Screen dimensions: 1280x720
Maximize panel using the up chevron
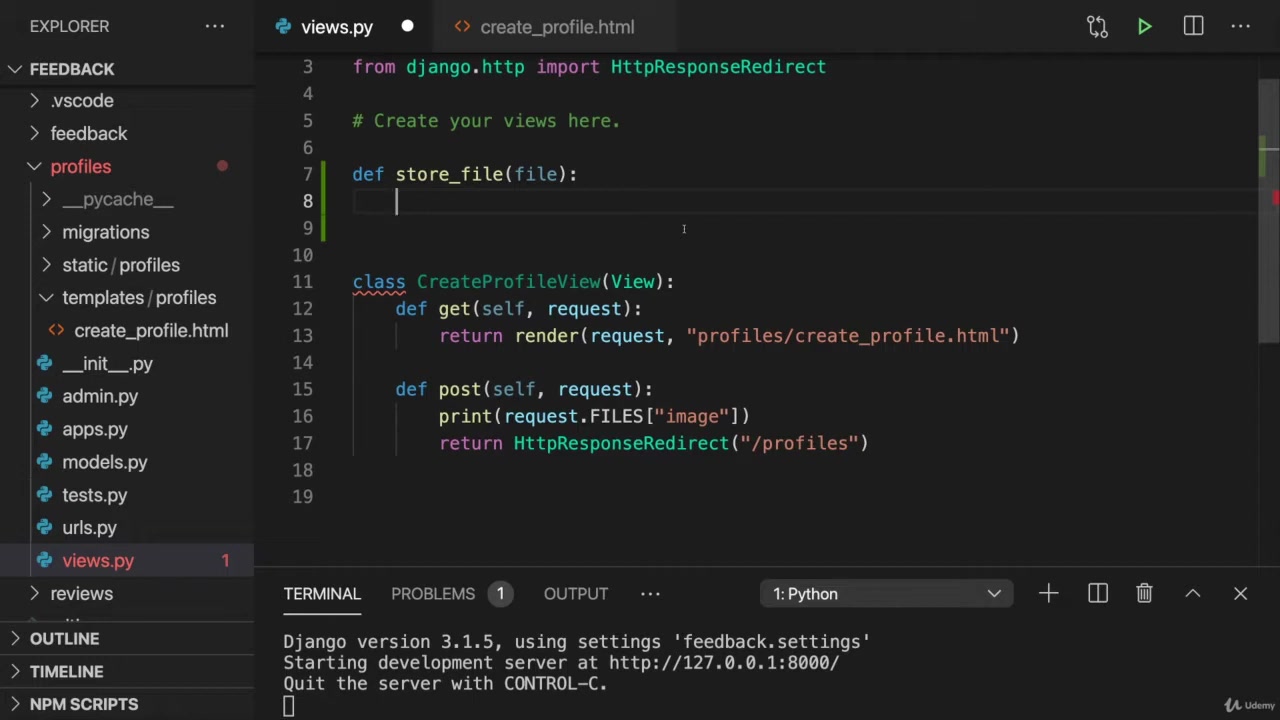click(x=1192, y=594)
